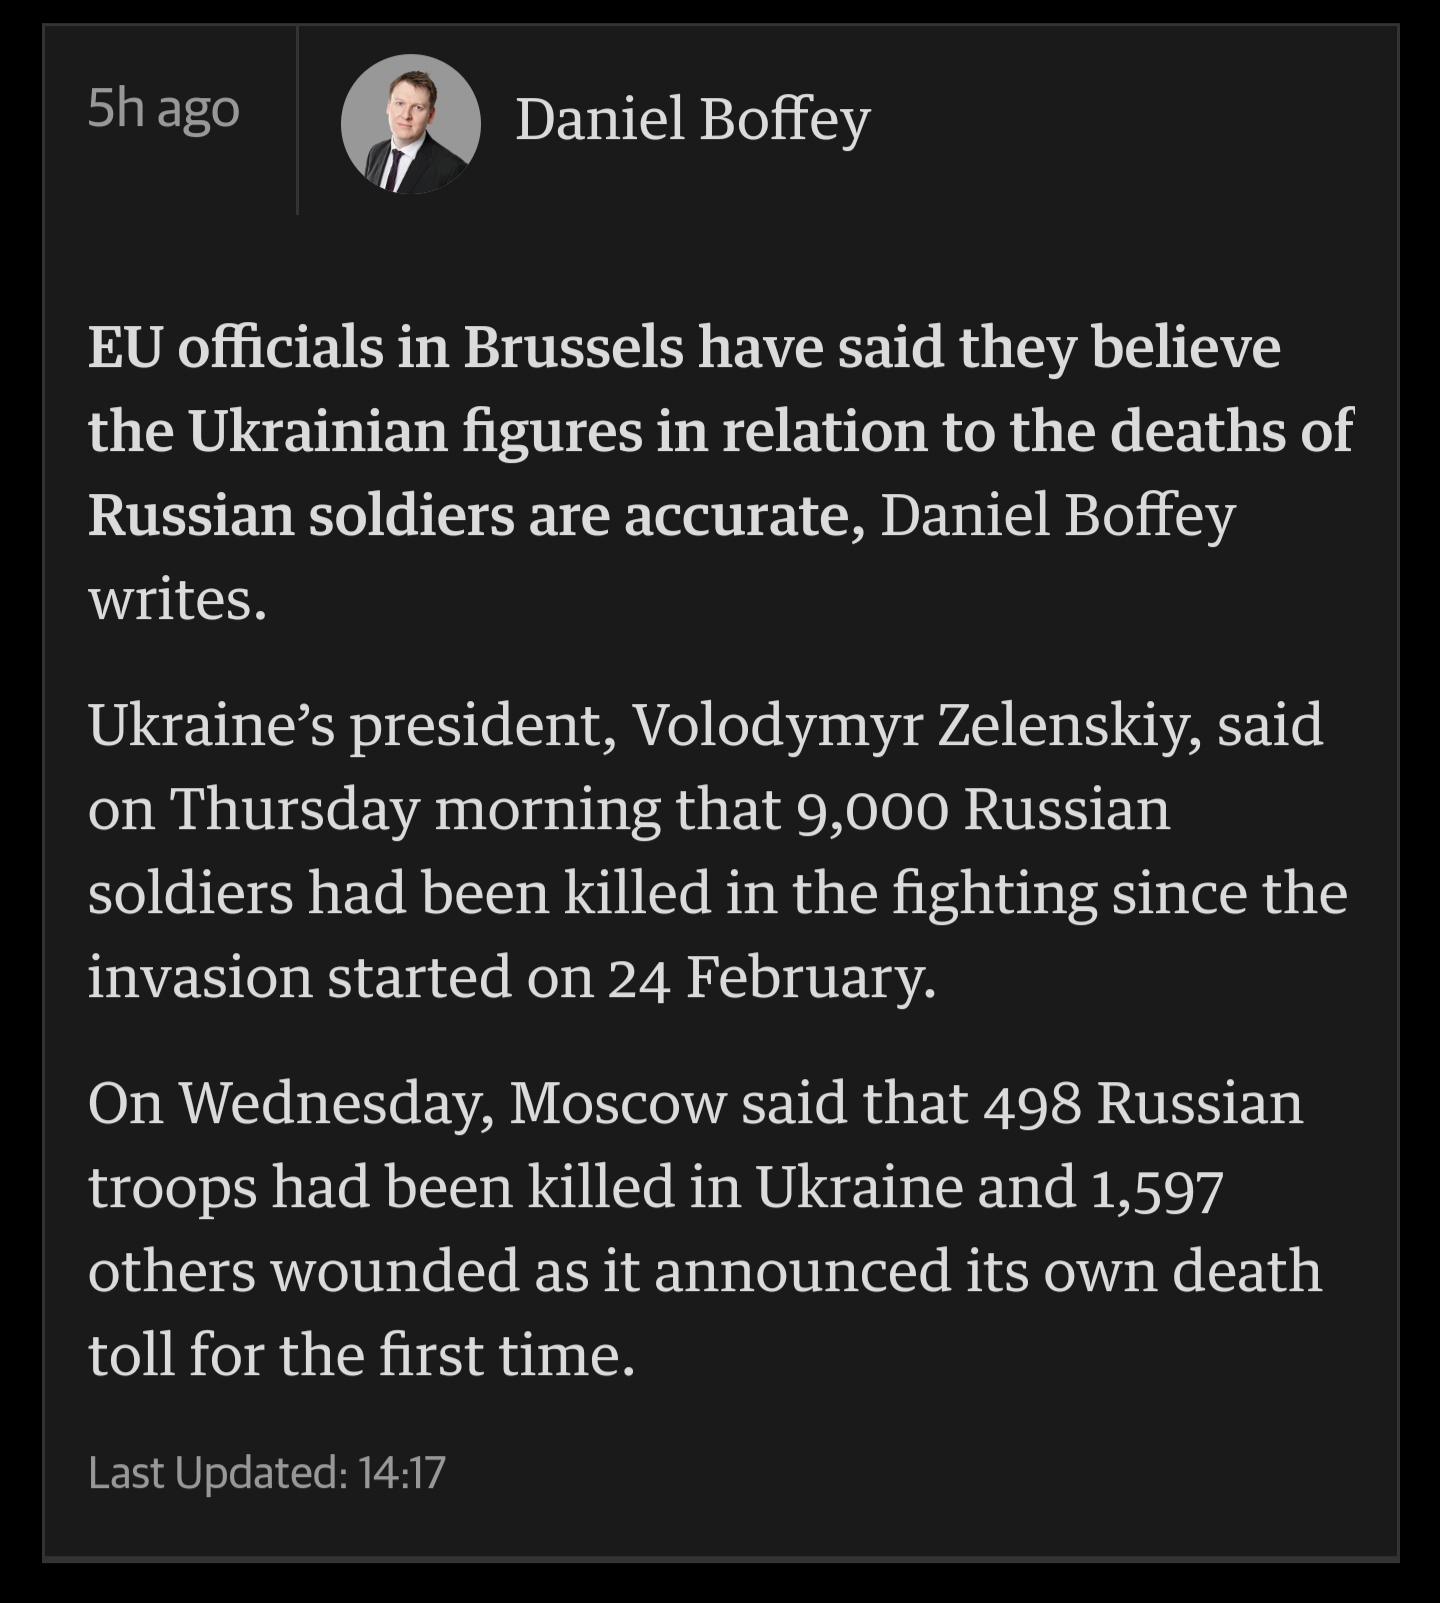Click 'Ukraine's president' at paragraph start
This screenshot has height=1603, width=1440.
pyautogui.click(x=350, y=725)
